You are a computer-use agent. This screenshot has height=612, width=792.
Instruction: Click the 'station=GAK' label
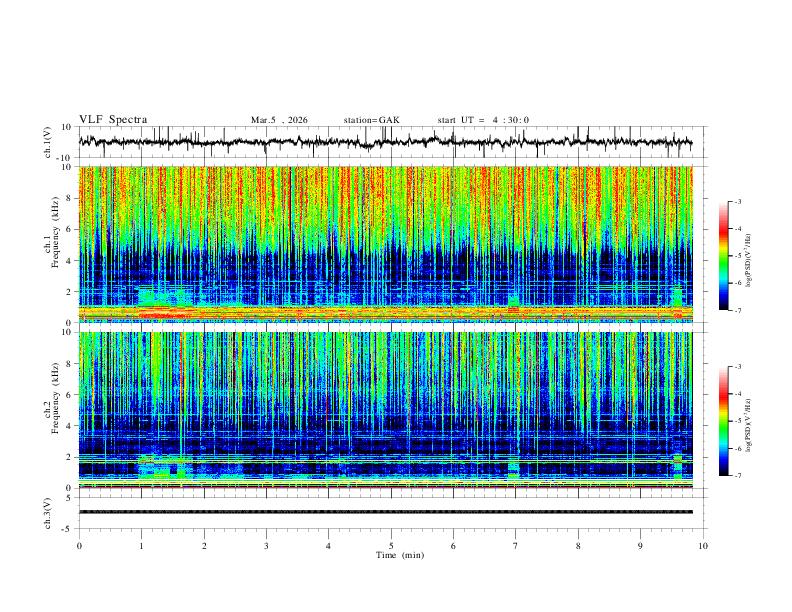coord(371,120)
